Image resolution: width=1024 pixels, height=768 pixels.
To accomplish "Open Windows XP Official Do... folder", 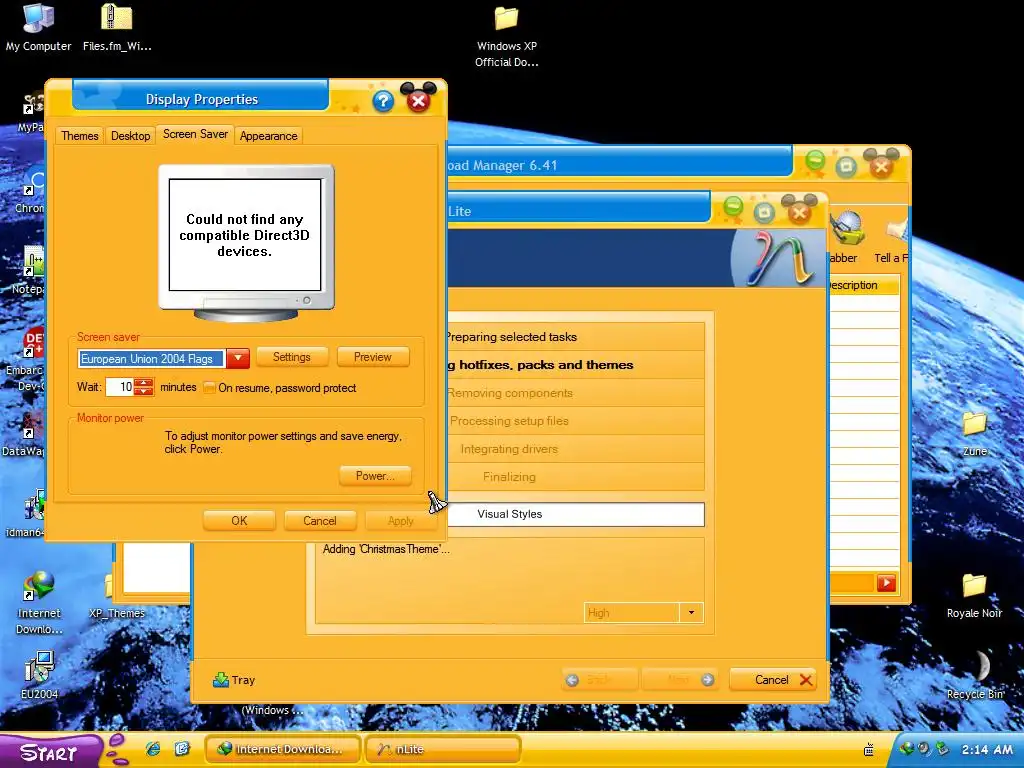I will click(x=506, y=36).
